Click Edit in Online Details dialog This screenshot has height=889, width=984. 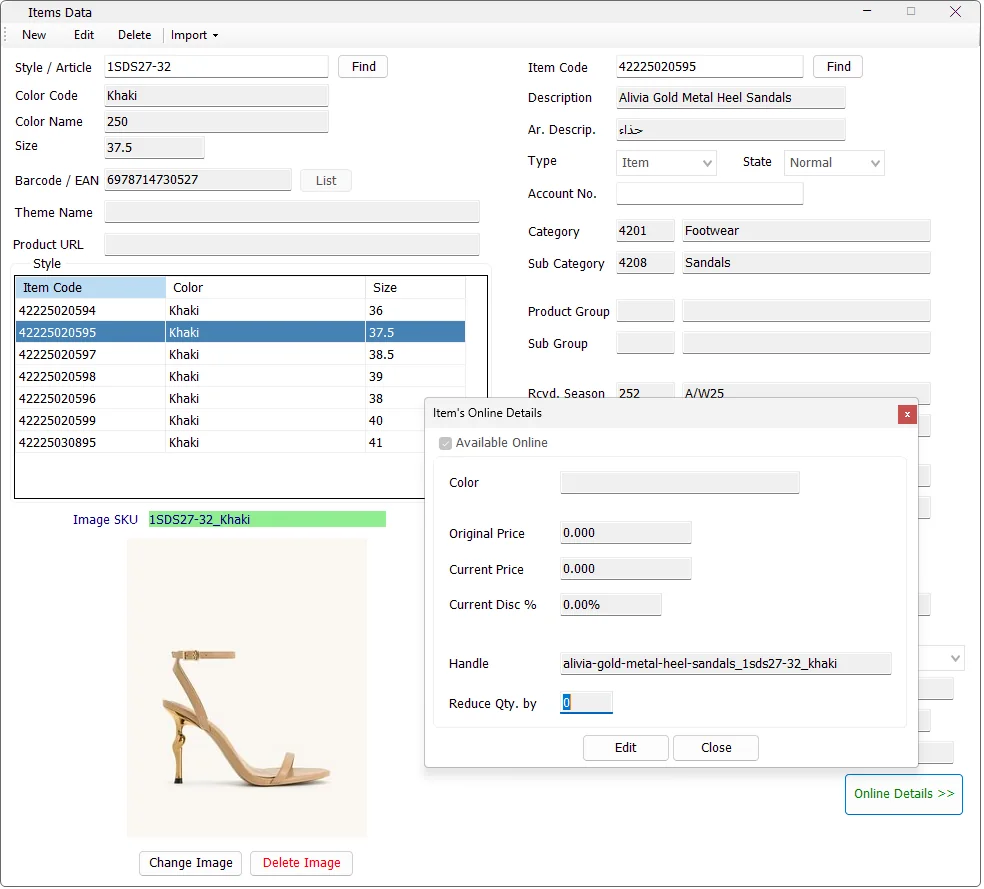pyautogui.click(x=626, y=748)
